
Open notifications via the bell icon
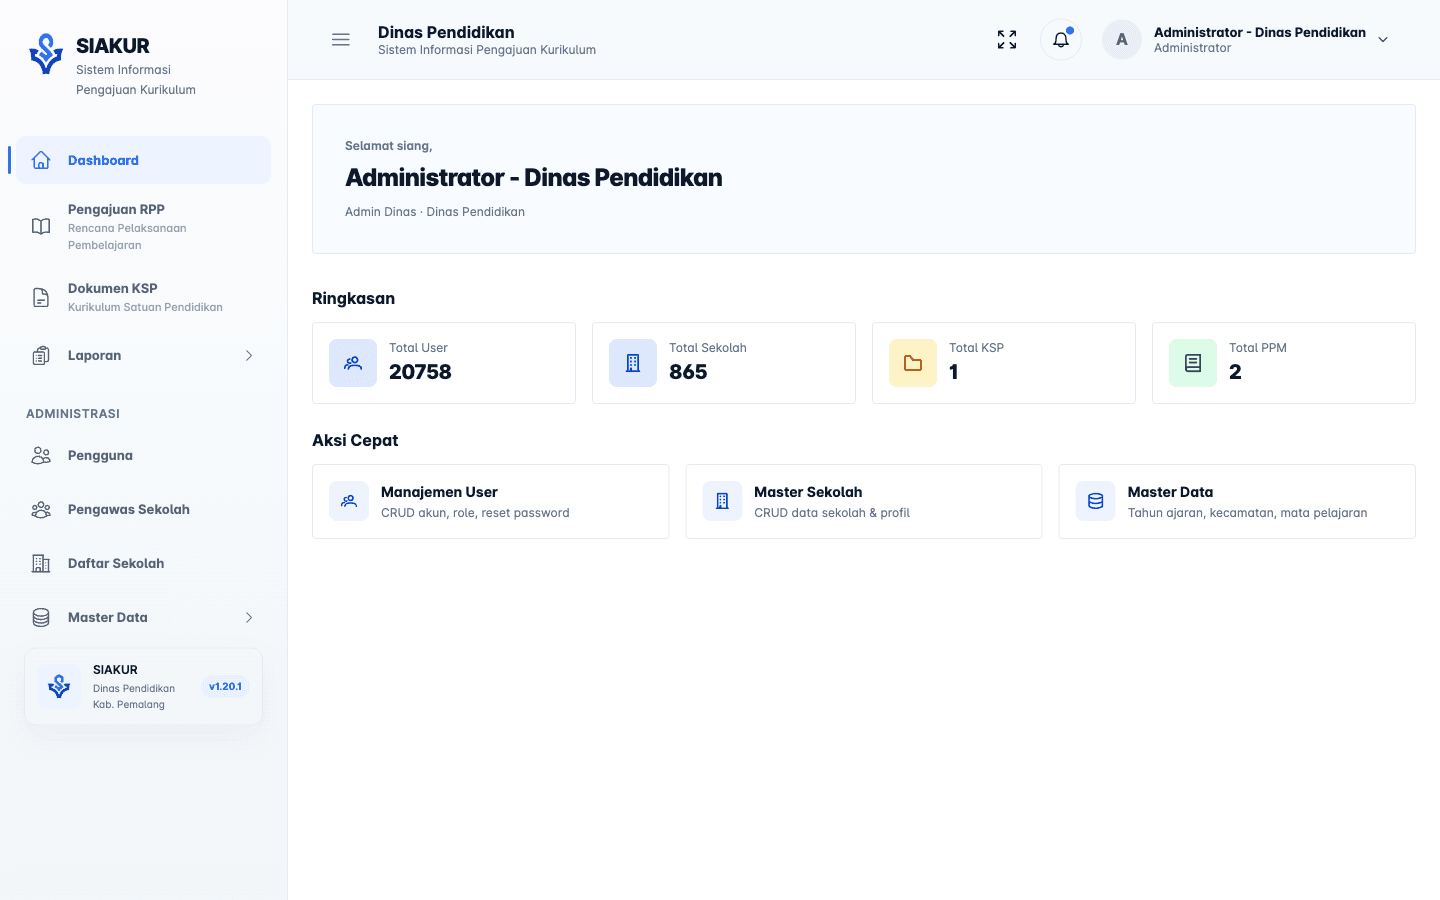point(1061,40)
